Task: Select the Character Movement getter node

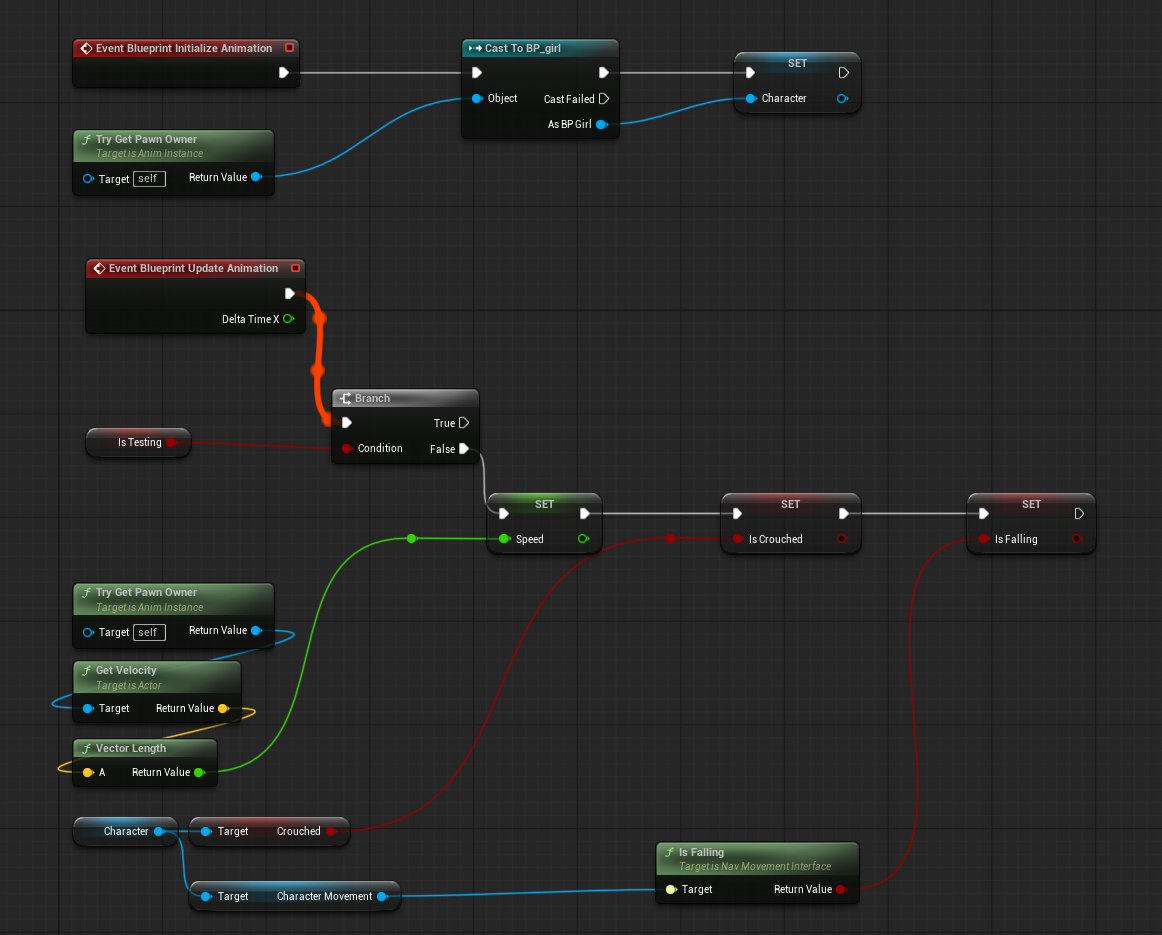Action: click(x=295, y=896)
